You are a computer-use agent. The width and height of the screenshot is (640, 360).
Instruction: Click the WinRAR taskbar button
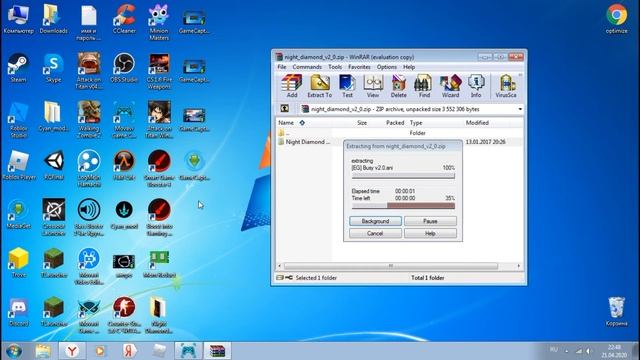tap(217, 351)
